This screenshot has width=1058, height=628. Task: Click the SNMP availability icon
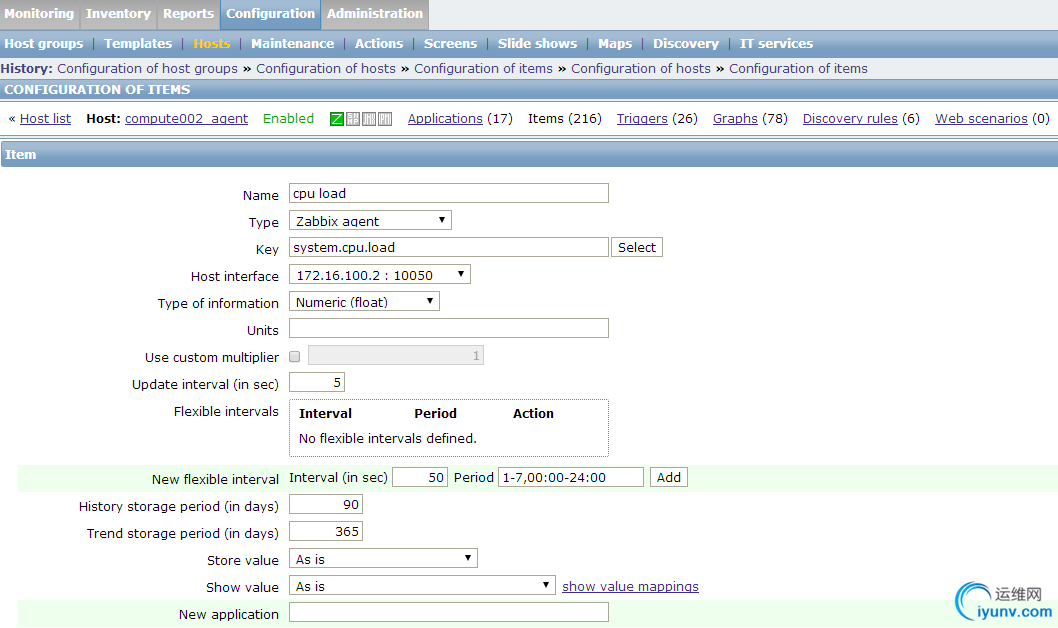tap(353, 119)
